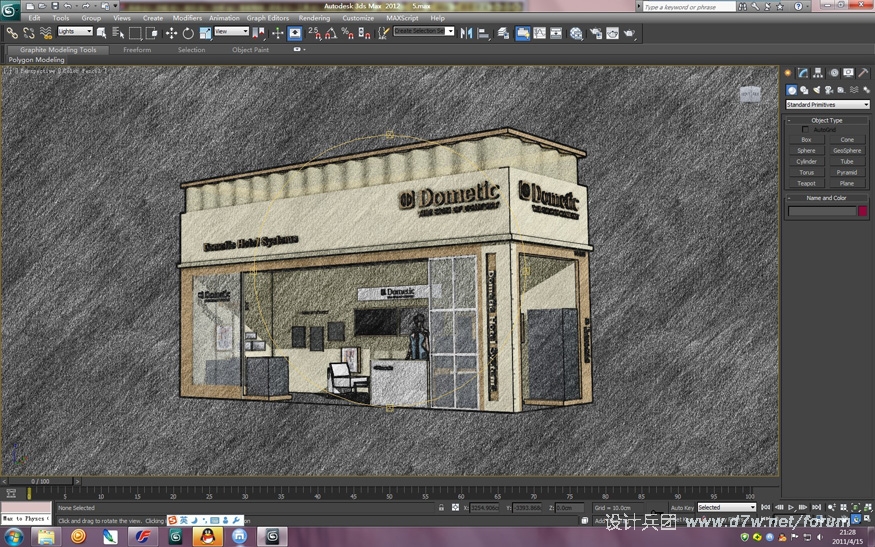Open the Material Editor icon
875x547 pixels.
pyautogui.click(x=576, y=33)
